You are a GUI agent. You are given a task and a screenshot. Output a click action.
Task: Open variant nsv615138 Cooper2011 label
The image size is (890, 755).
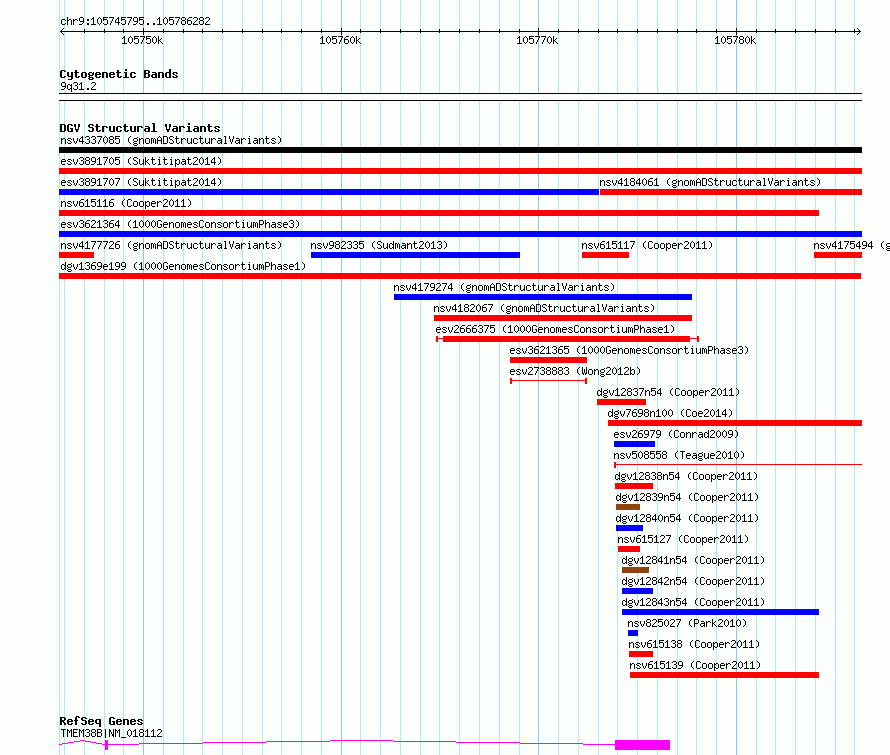694,644
